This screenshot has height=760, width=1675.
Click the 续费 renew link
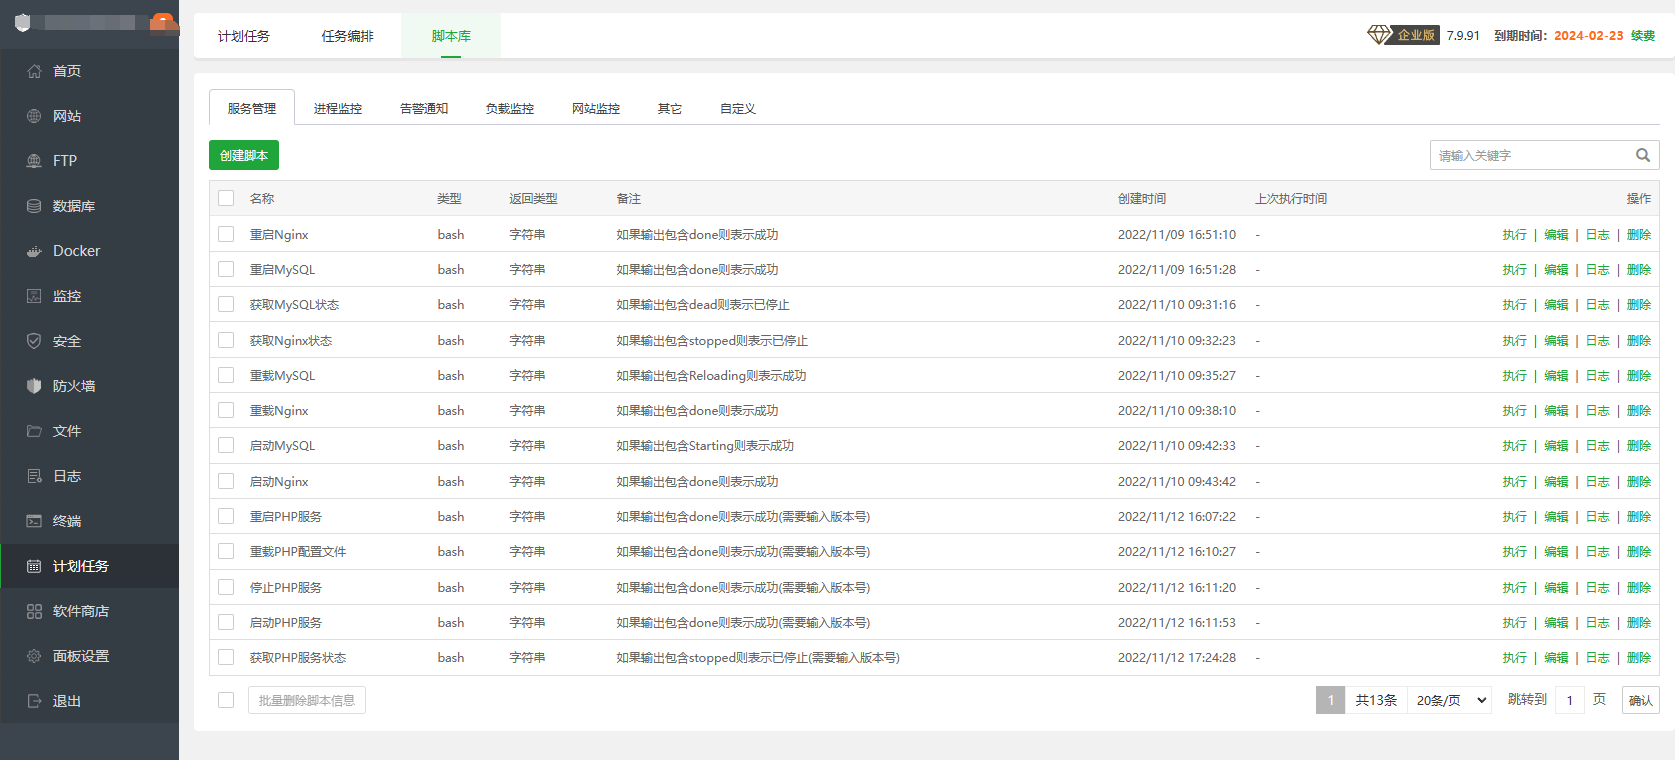[x=1643, y=35]
